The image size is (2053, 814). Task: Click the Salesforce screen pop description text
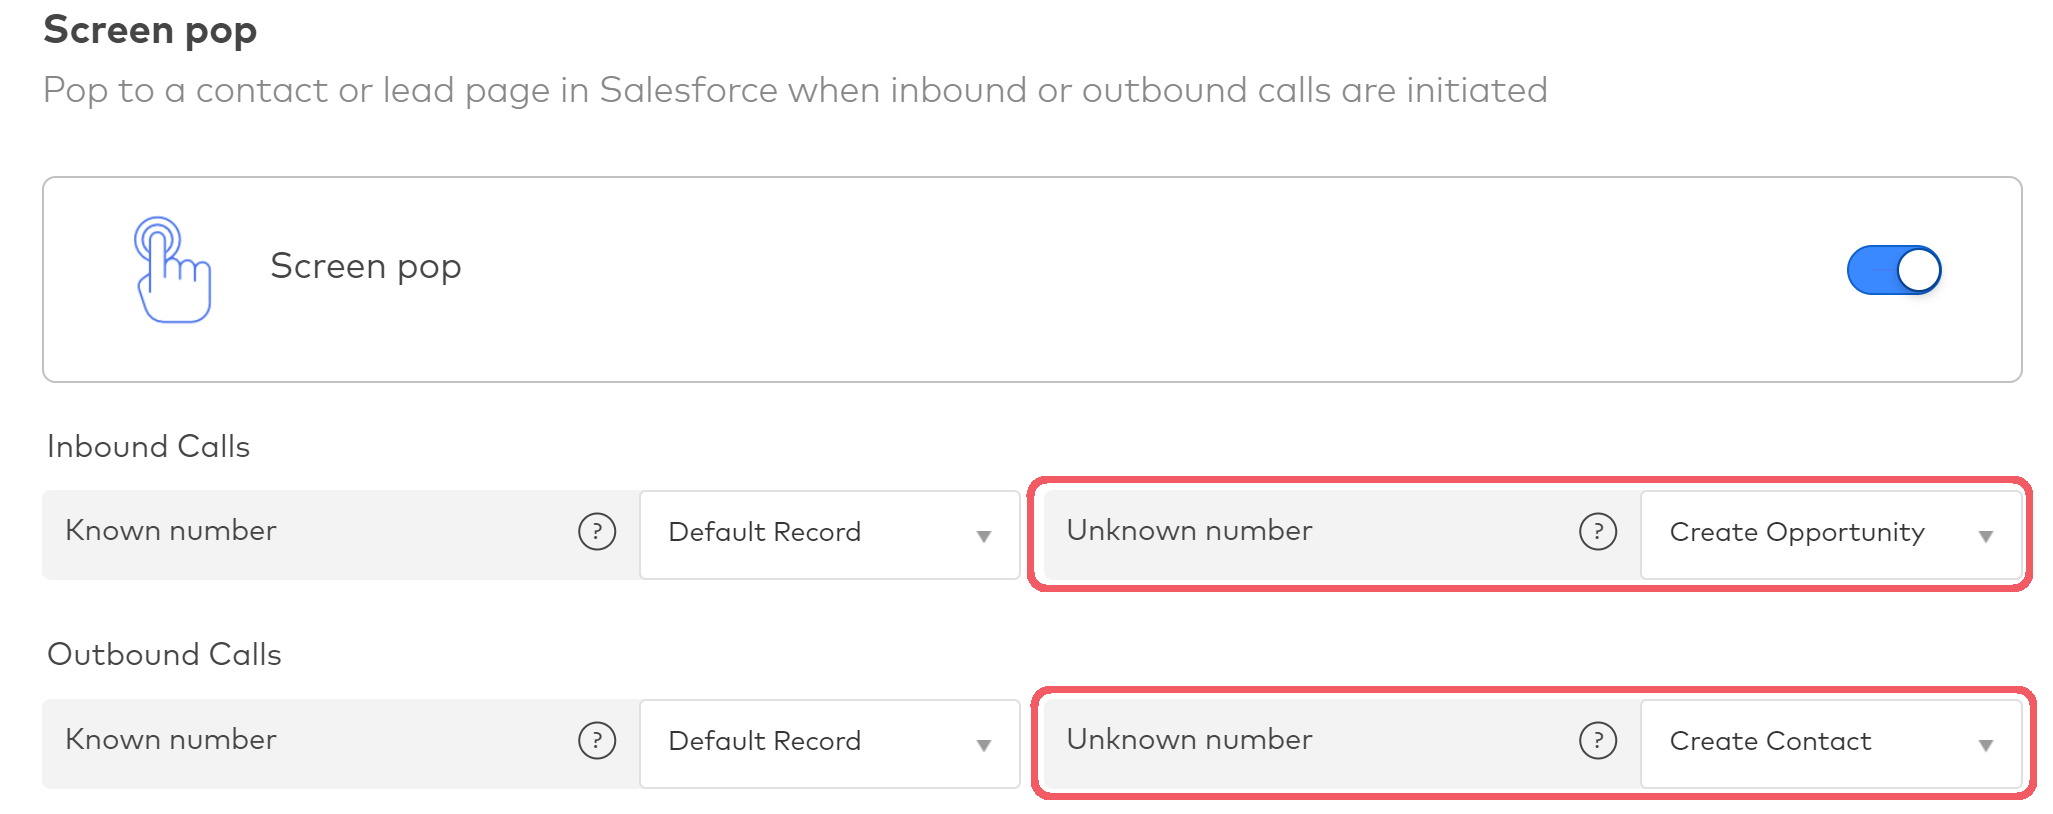(795, 91)
